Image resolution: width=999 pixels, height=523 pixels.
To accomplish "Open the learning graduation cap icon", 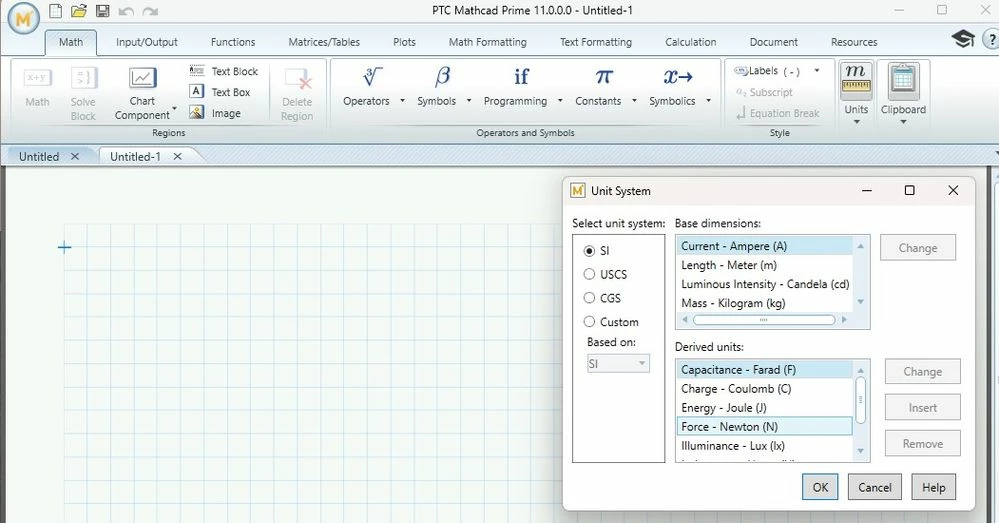I will coord(963,39).
